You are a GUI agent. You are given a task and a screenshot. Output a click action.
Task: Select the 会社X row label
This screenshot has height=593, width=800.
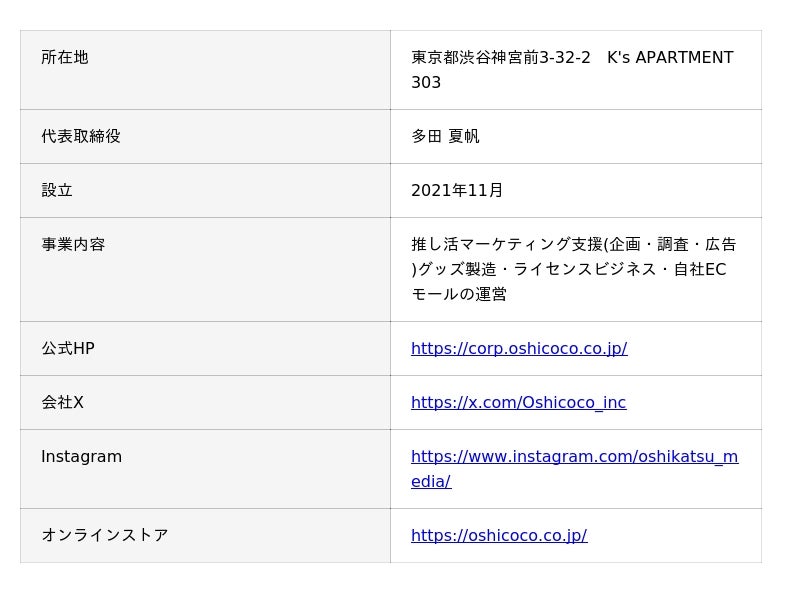point(62,402)
